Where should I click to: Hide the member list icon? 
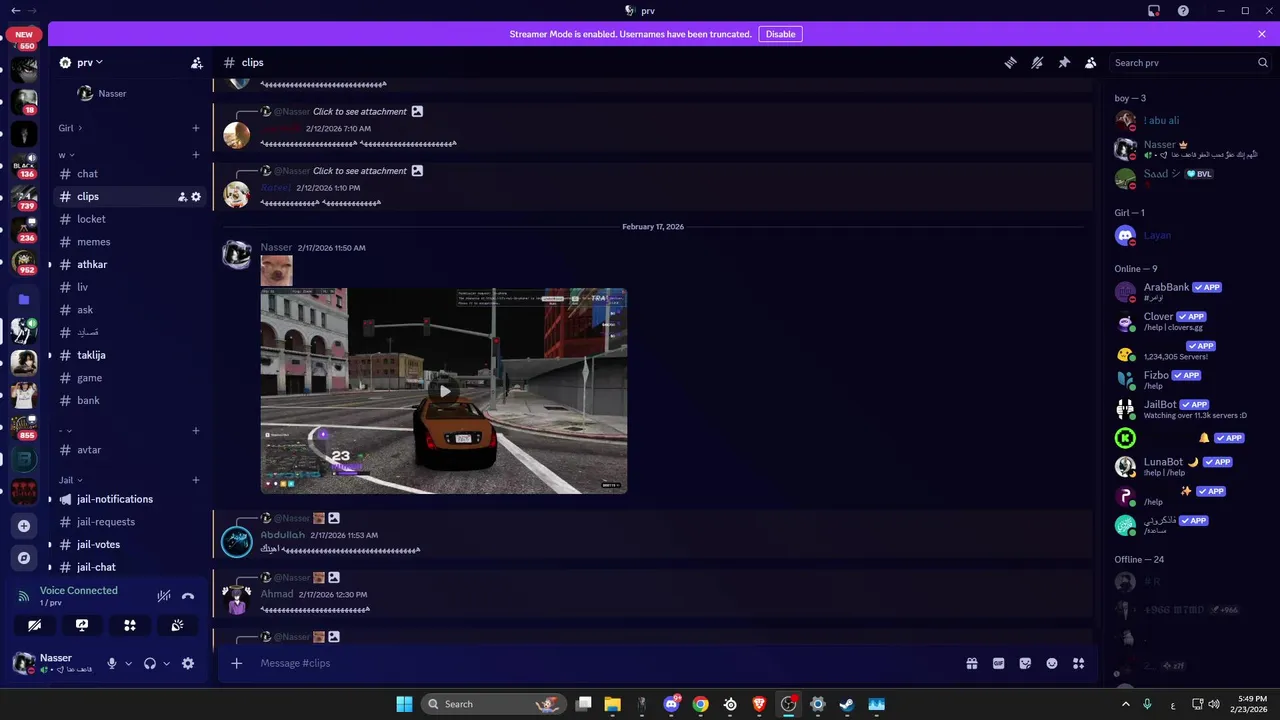(1091, 62)
